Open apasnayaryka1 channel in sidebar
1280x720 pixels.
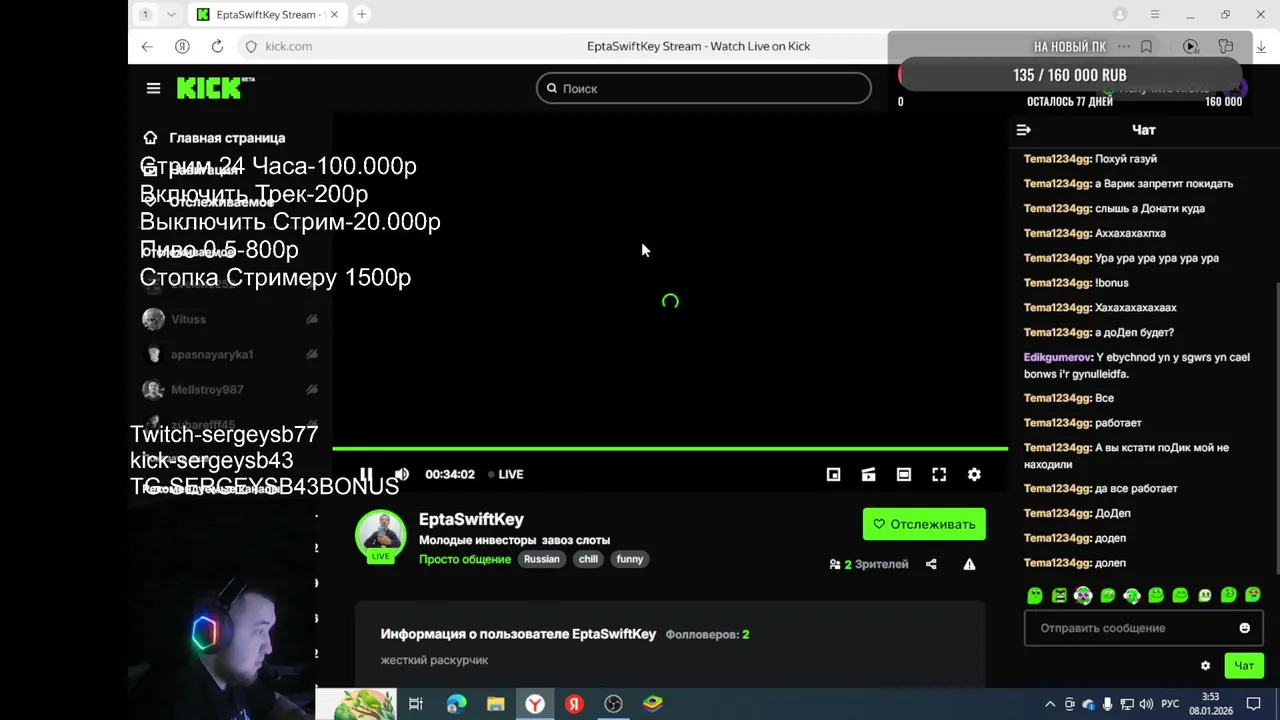coord(230,354)
